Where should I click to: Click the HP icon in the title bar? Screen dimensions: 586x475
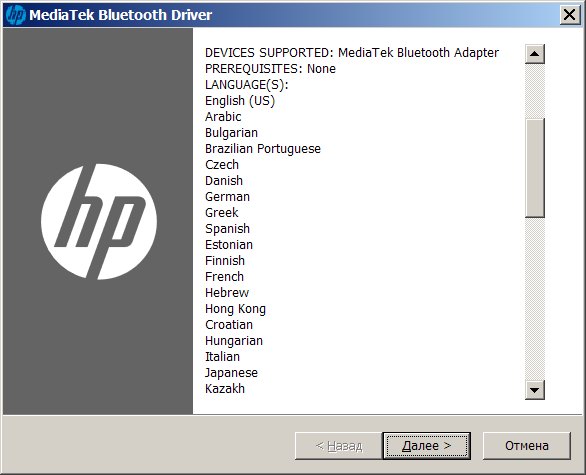16,15
